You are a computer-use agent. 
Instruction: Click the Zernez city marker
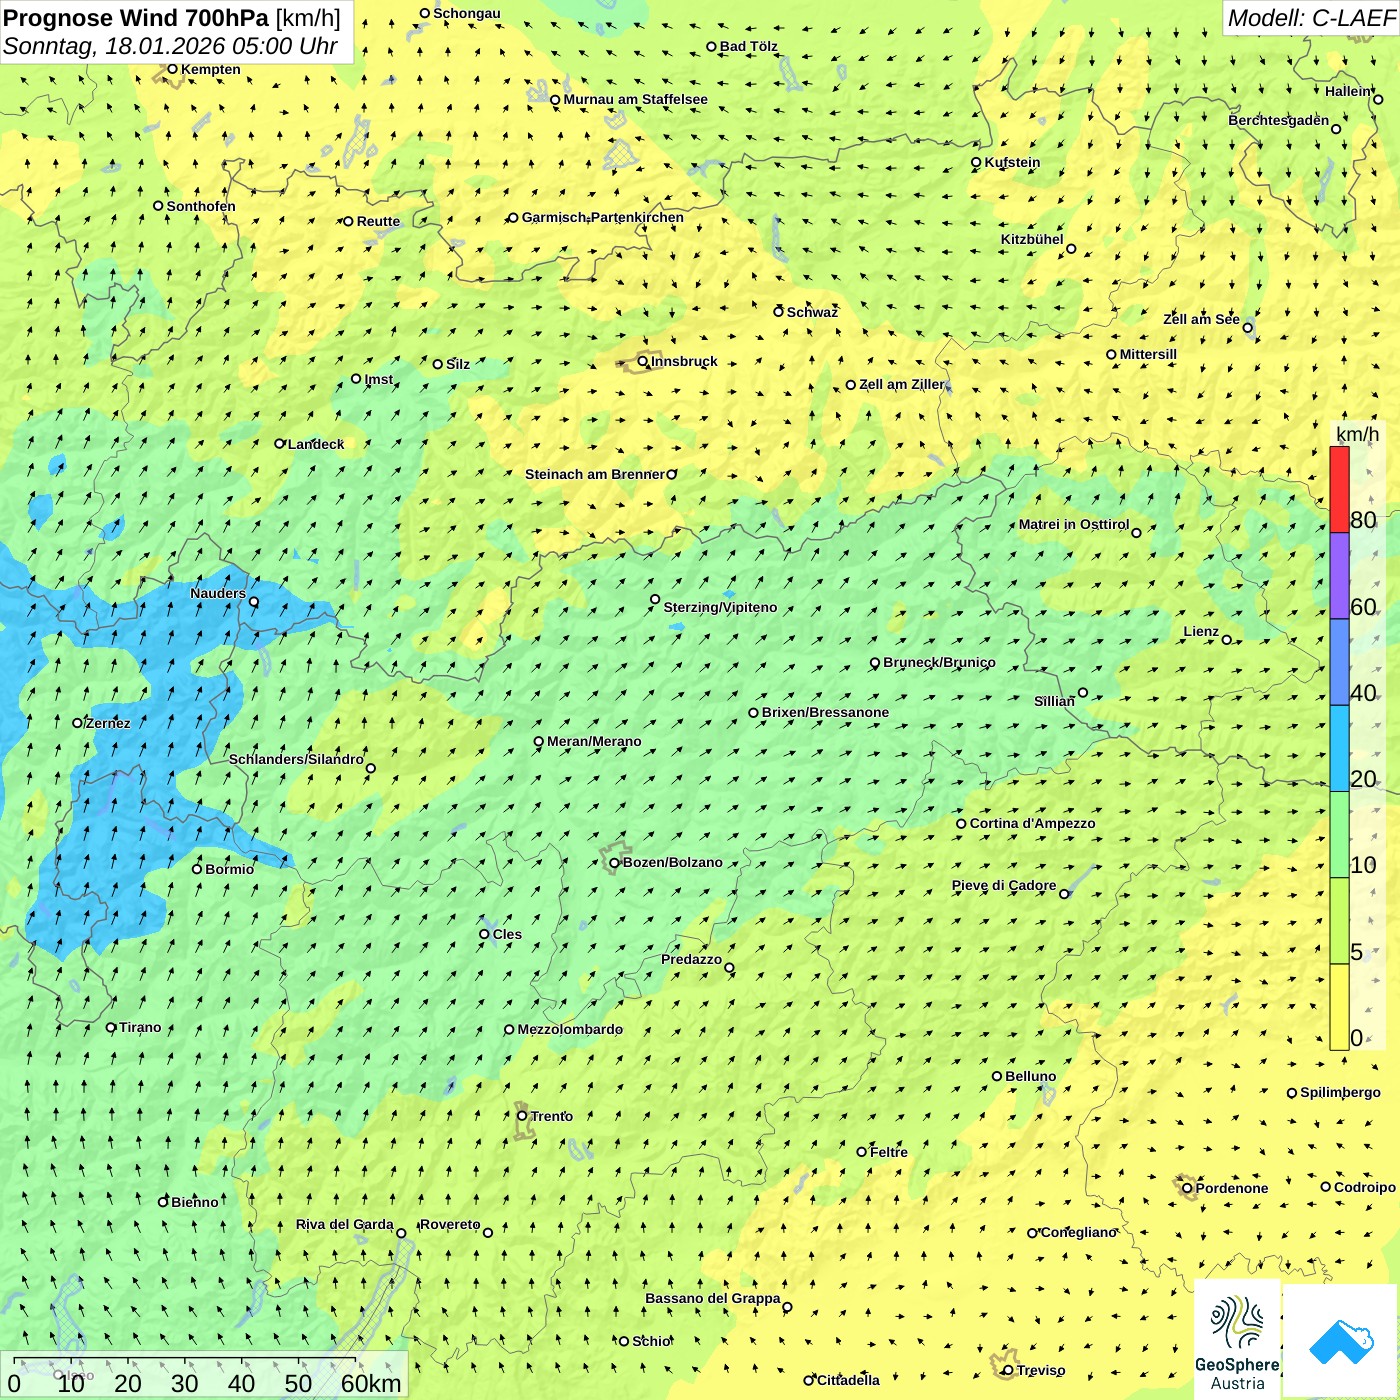pyautogui.click(x=77, y=723)
